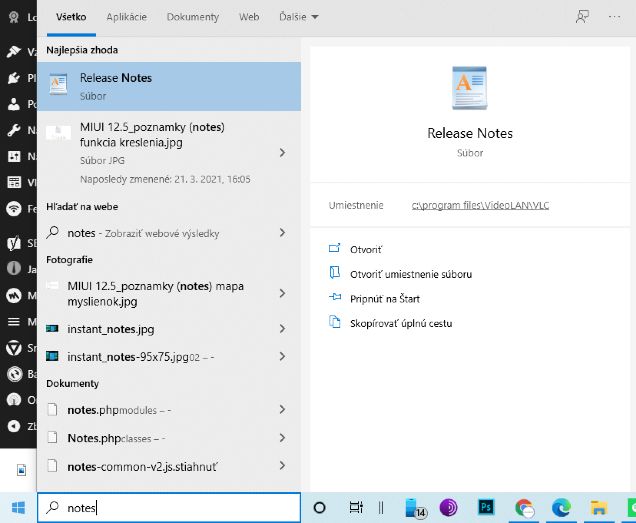Viewport: 636px width, 523px height.
Task: Switch to the Aplikácie tab
Action: point(127,17)
